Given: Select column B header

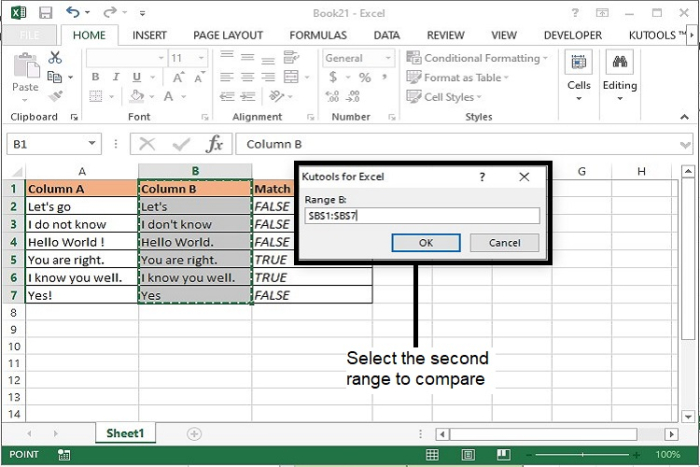Looking at the screenshot, I should pyautogui.click(x=195, y=171).
